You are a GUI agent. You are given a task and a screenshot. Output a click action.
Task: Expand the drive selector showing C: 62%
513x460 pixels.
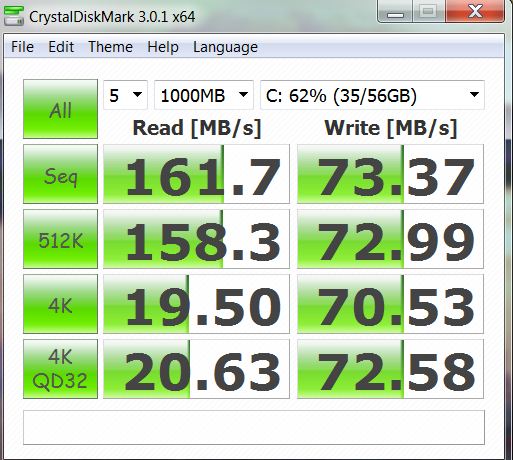pos(372,95)
